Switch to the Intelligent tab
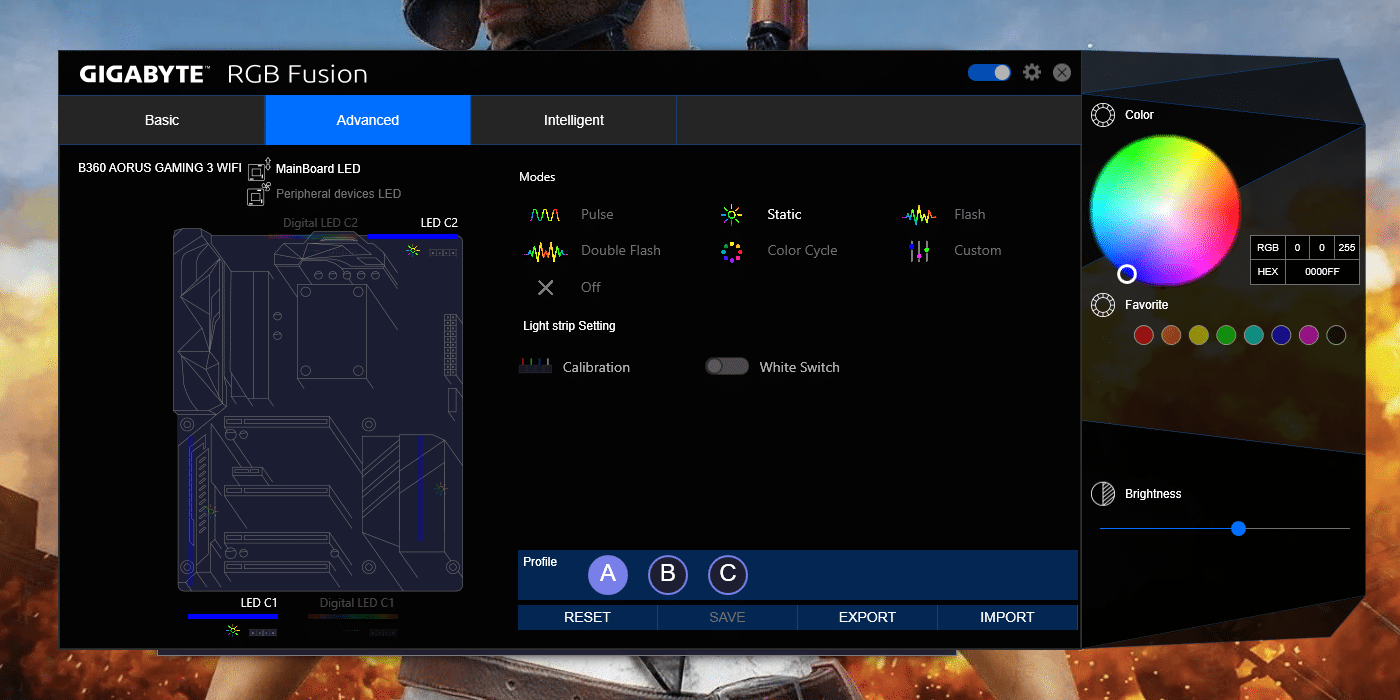The height and width of the screenshot is (700, 1400). 574,120
